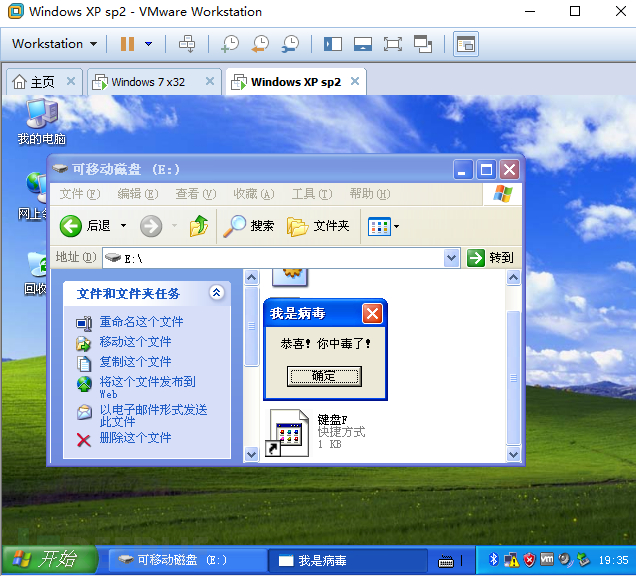Viewport: 636px width, 577px height.
Task: Open the 编辑(E) menu
Action: coord(138,194)
